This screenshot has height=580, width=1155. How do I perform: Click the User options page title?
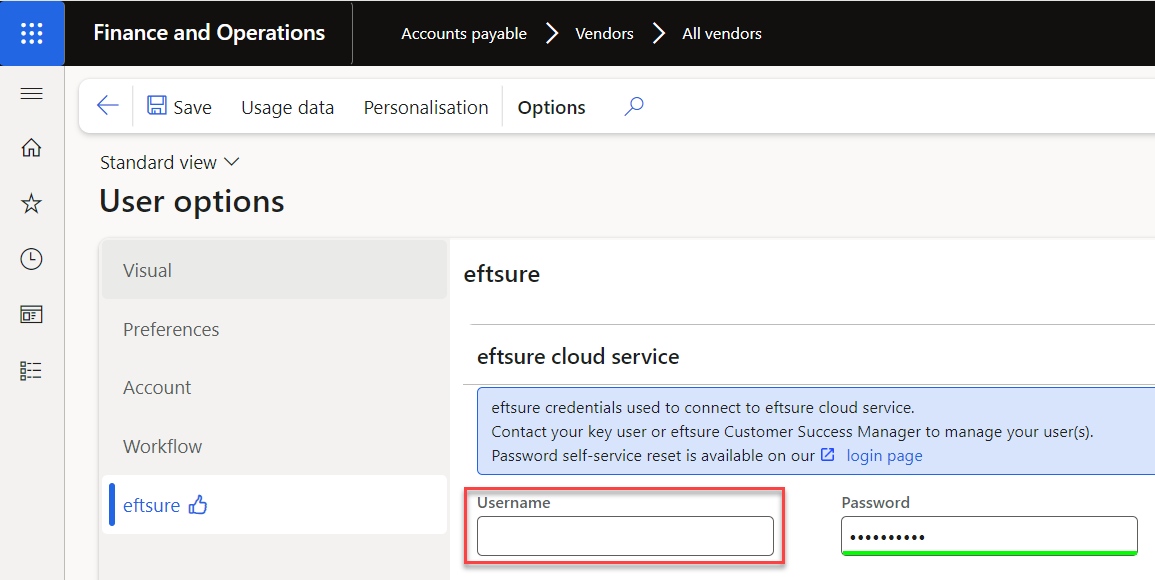click(x=192, y=201)
